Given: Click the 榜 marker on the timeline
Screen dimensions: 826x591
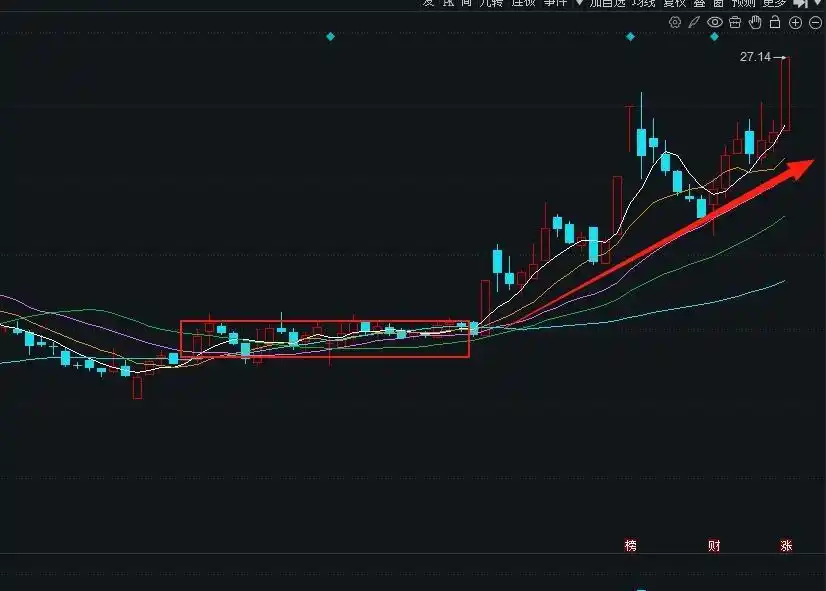Looking at the screenshot, I should 630,546.
